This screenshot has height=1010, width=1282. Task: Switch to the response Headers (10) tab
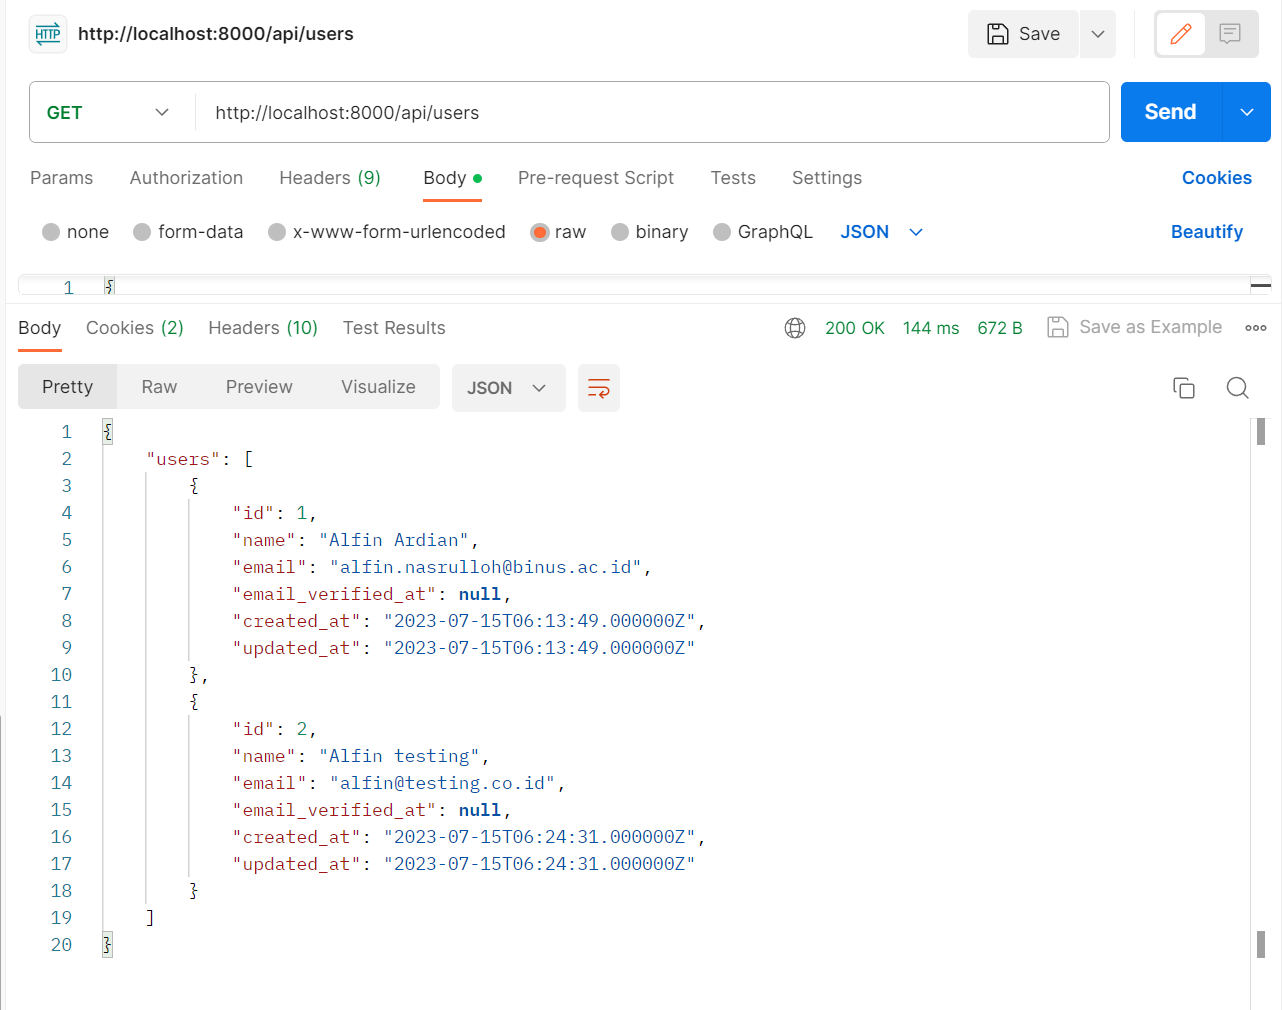263,328
